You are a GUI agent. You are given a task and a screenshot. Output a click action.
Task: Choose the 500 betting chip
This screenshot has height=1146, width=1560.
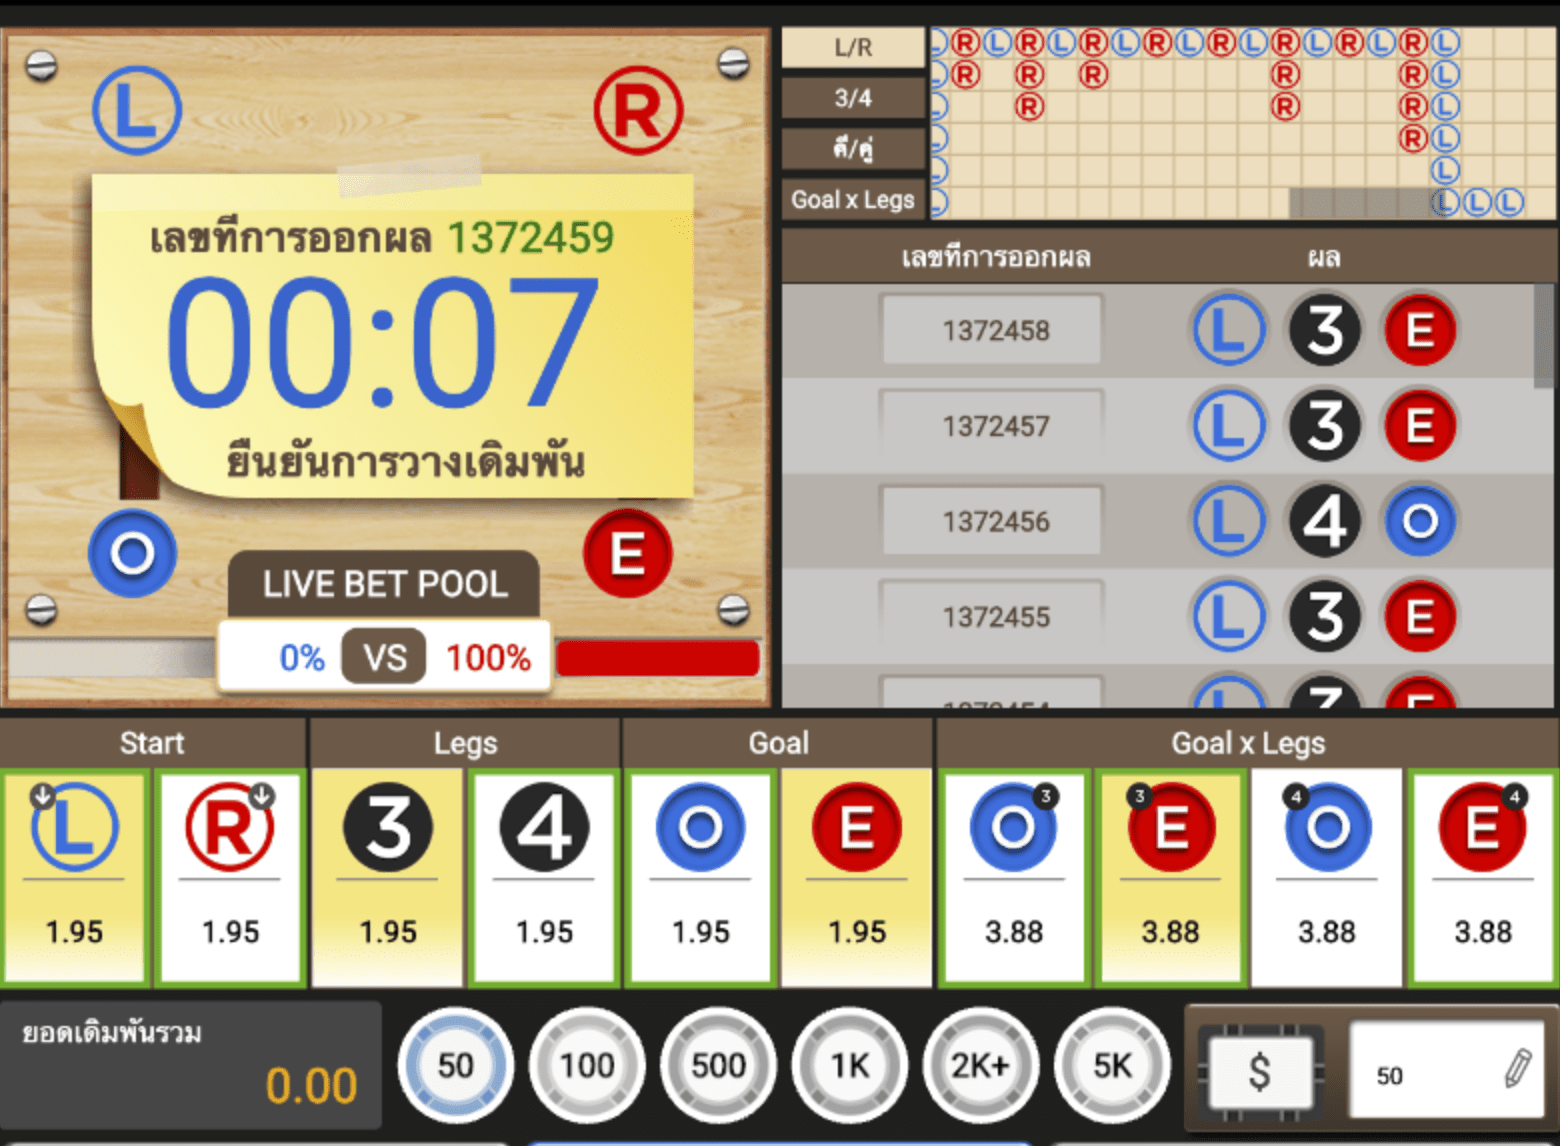pos(718,1065)
